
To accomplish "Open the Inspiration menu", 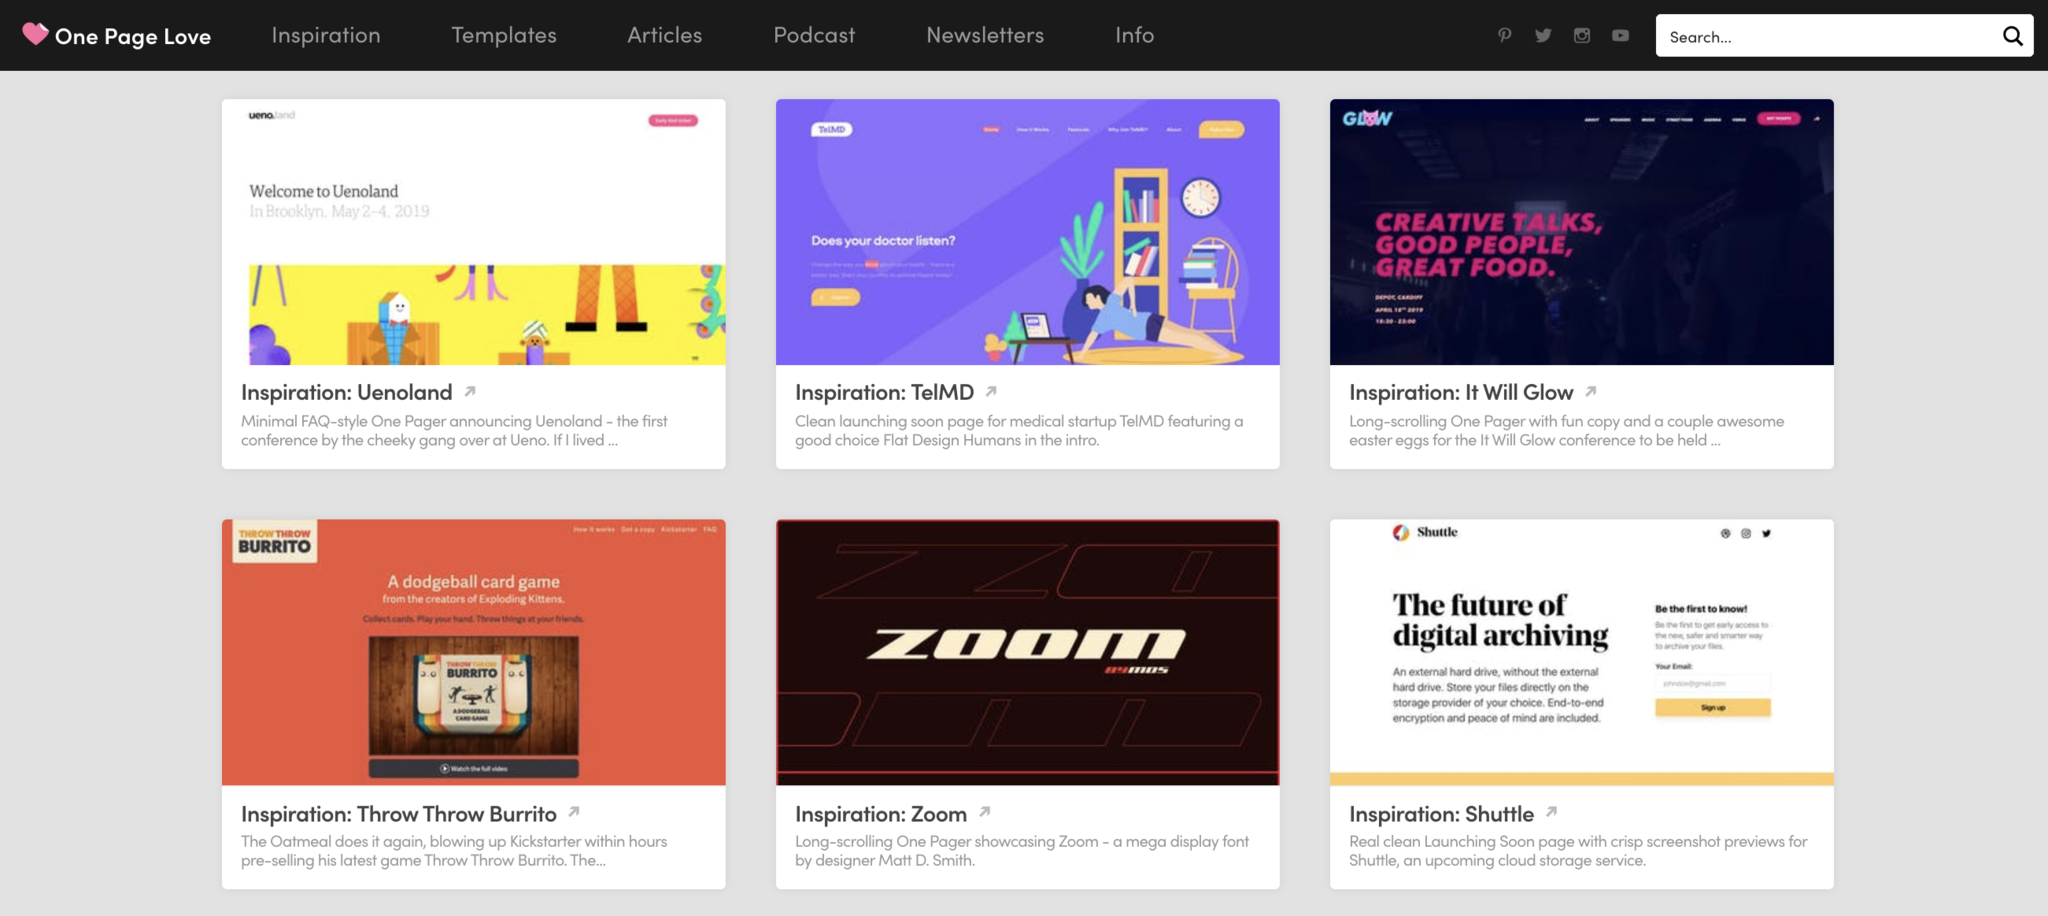I will pos(326,35).
